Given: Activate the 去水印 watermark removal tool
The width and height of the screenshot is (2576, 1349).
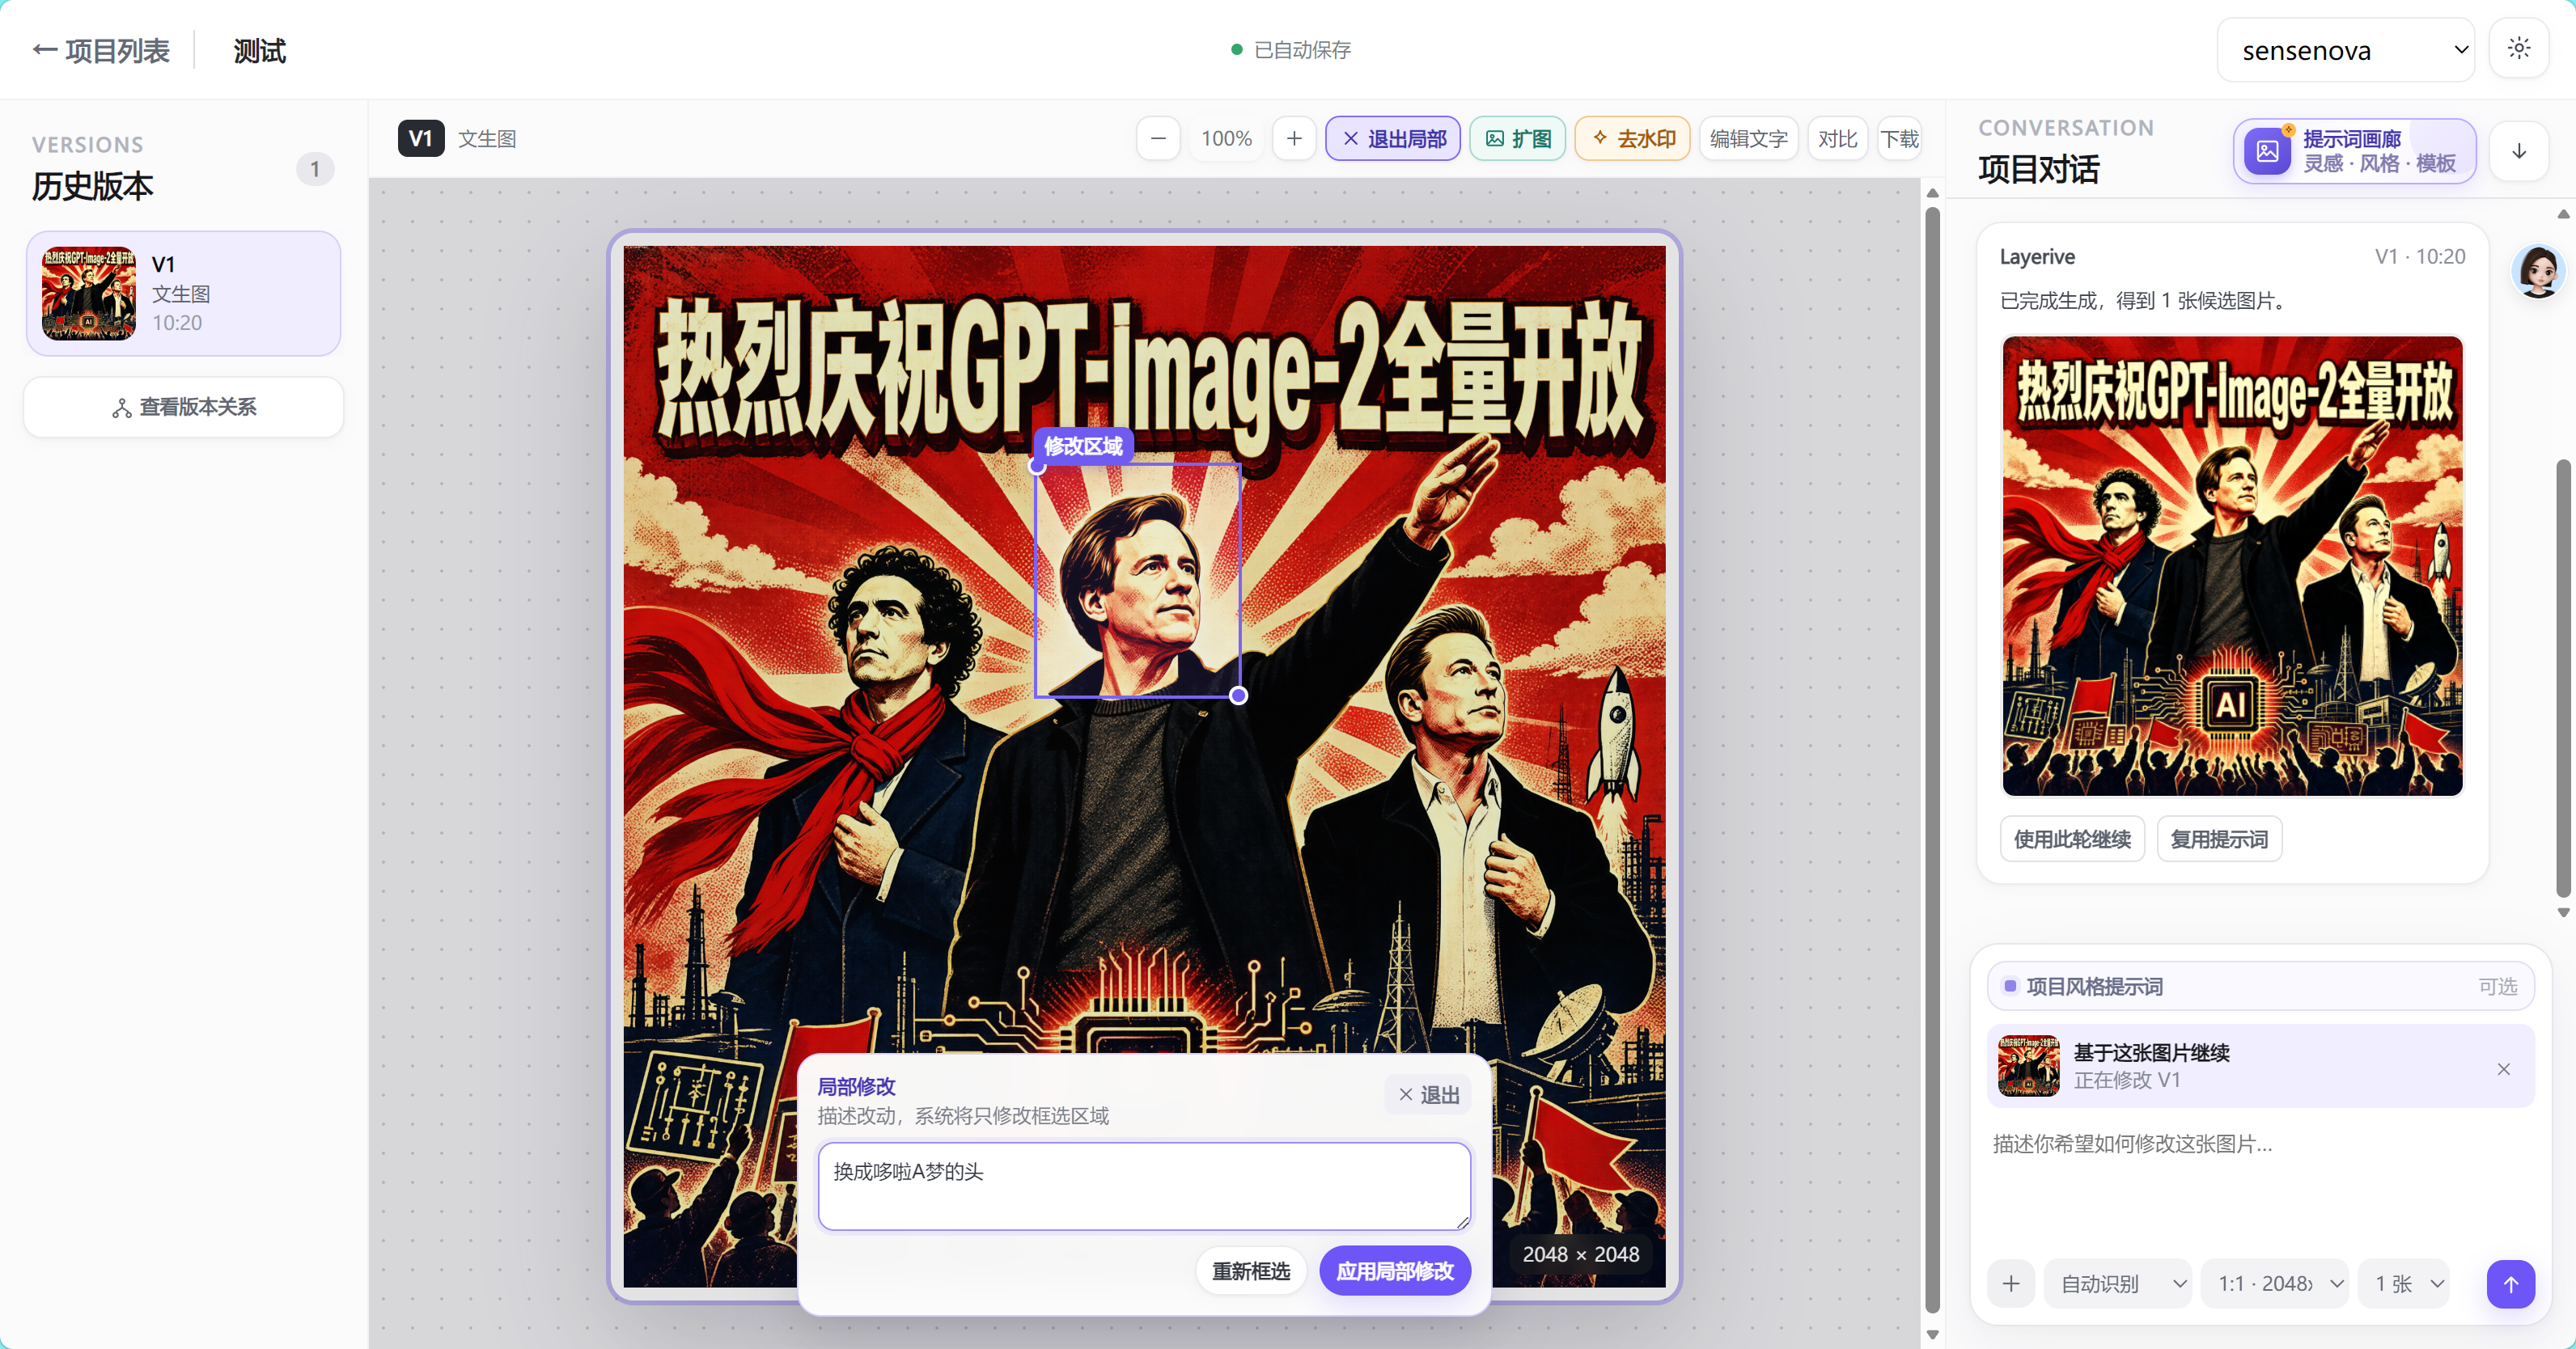Looking at the screenshot, I should tap(1632, 139).
